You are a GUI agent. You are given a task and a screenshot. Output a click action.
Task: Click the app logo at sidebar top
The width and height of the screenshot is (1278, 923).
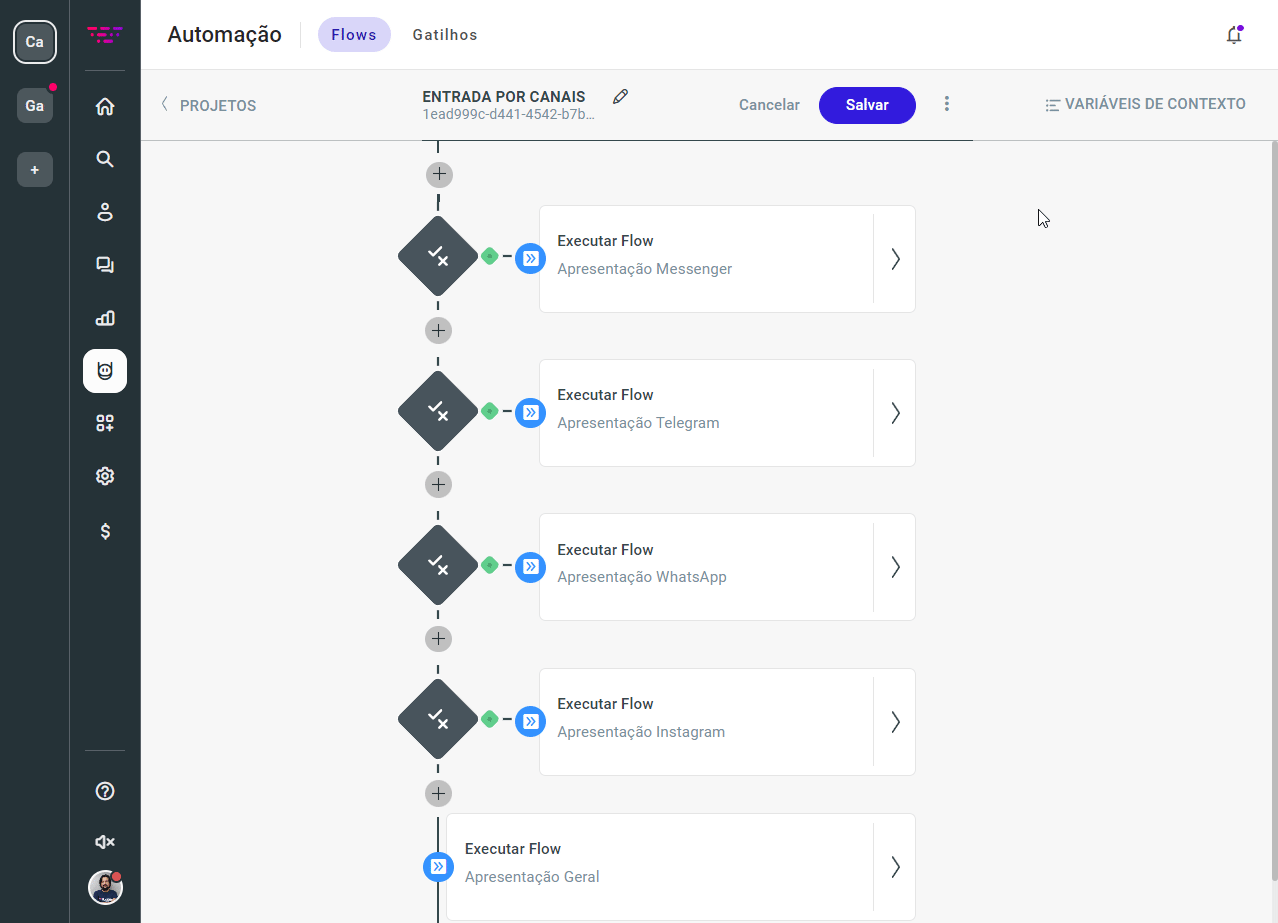click(105, 35)
